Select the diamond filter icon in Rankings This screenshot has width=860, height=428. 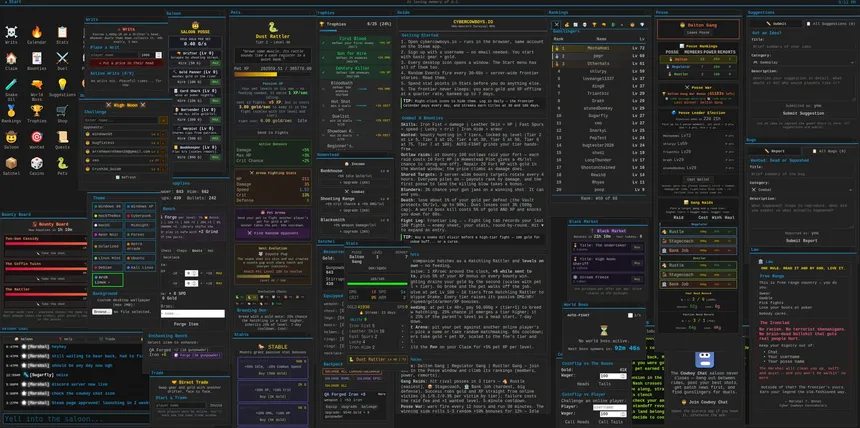641,25
